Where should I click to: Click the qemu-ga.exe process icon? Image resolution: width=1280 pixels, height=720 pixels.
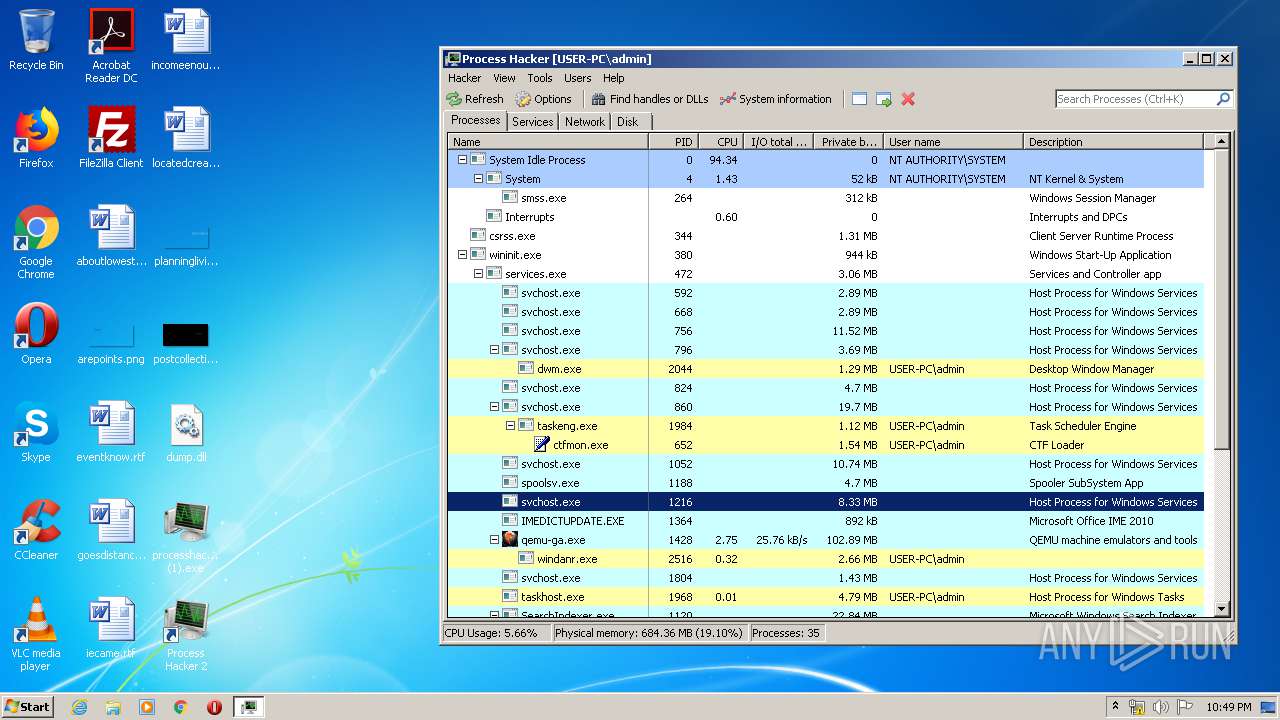[510, 540]
